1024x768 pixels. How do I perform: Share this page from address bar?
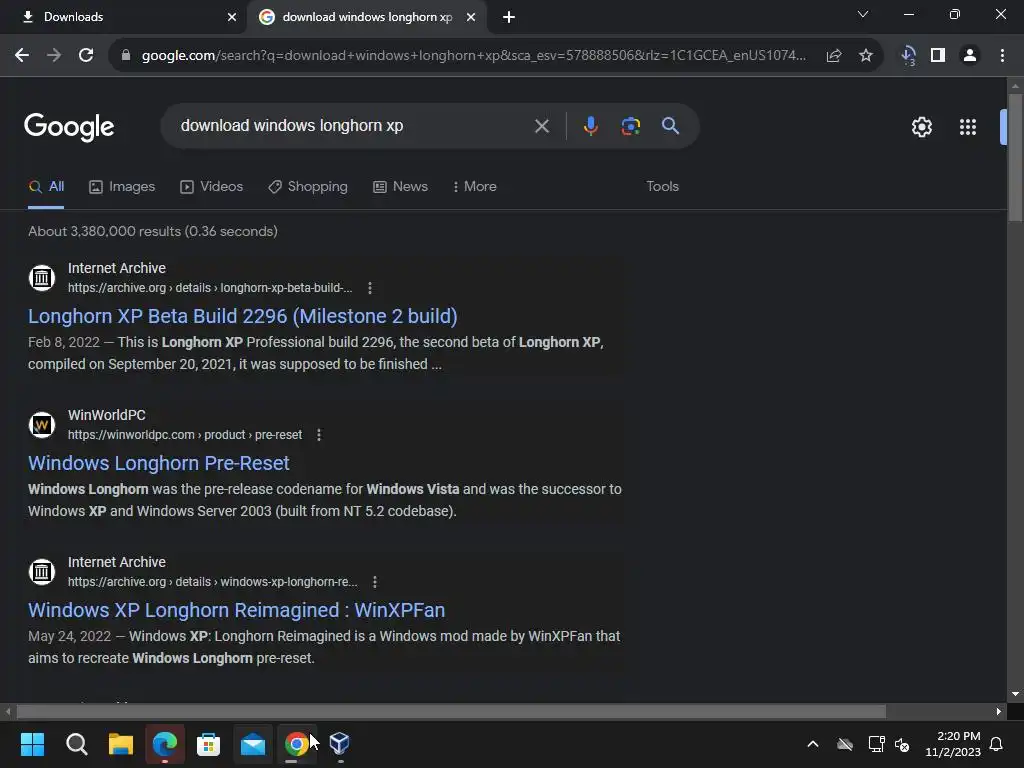click(833, 56)
